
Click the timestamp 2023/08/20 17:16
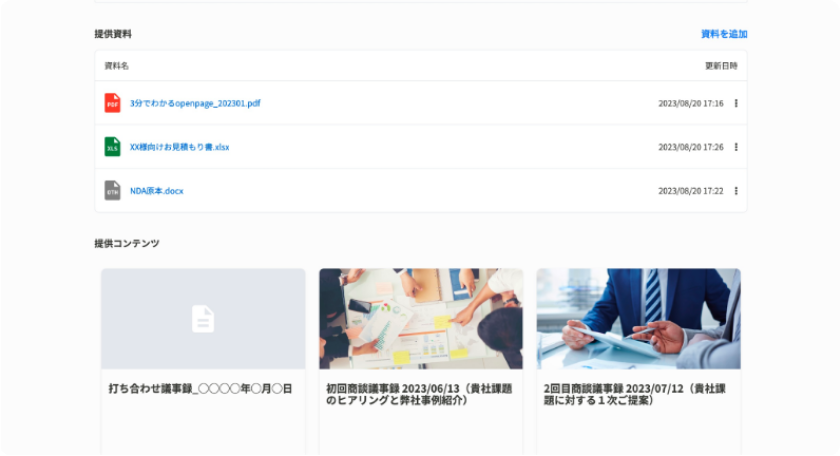[691, 103]
